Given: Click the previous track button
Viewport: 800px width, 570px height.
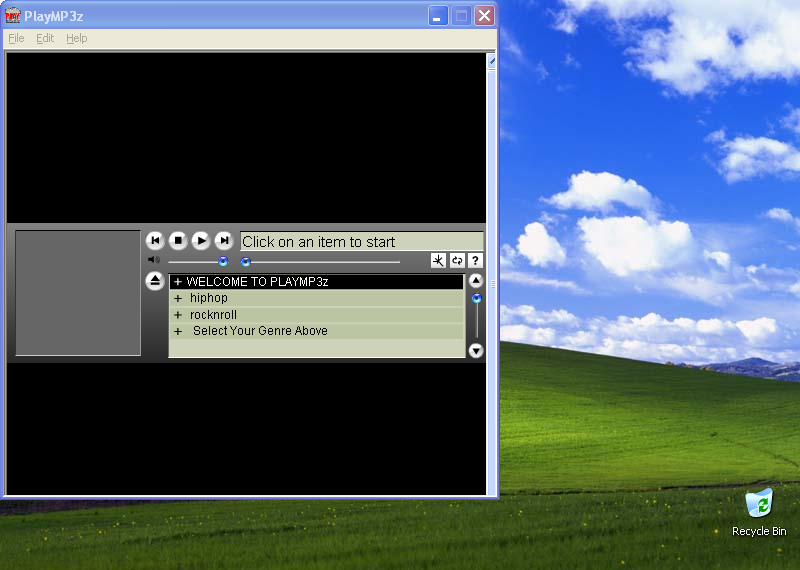Looking at the screenshot, I should pyautogui.click(x=155, y=240).
